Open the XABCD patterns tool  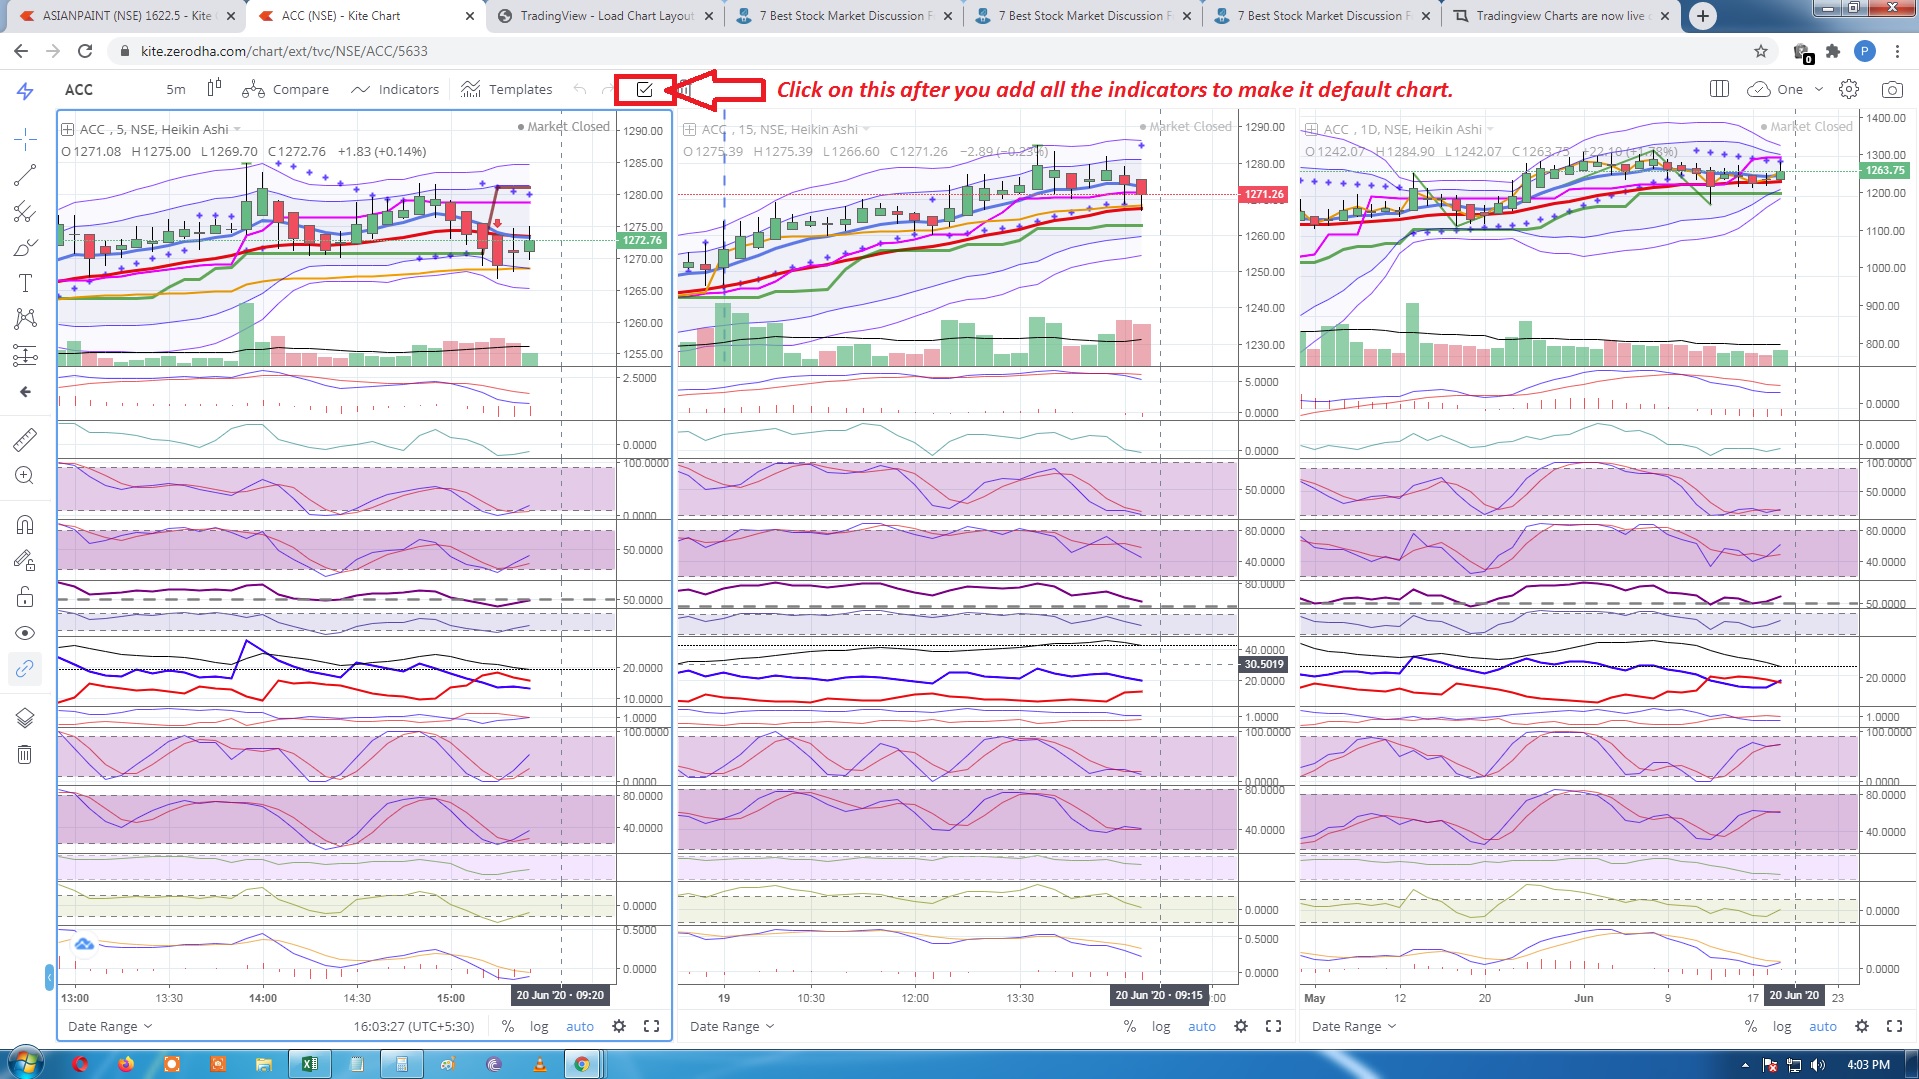pyautogui.click(x=25, y=319)
